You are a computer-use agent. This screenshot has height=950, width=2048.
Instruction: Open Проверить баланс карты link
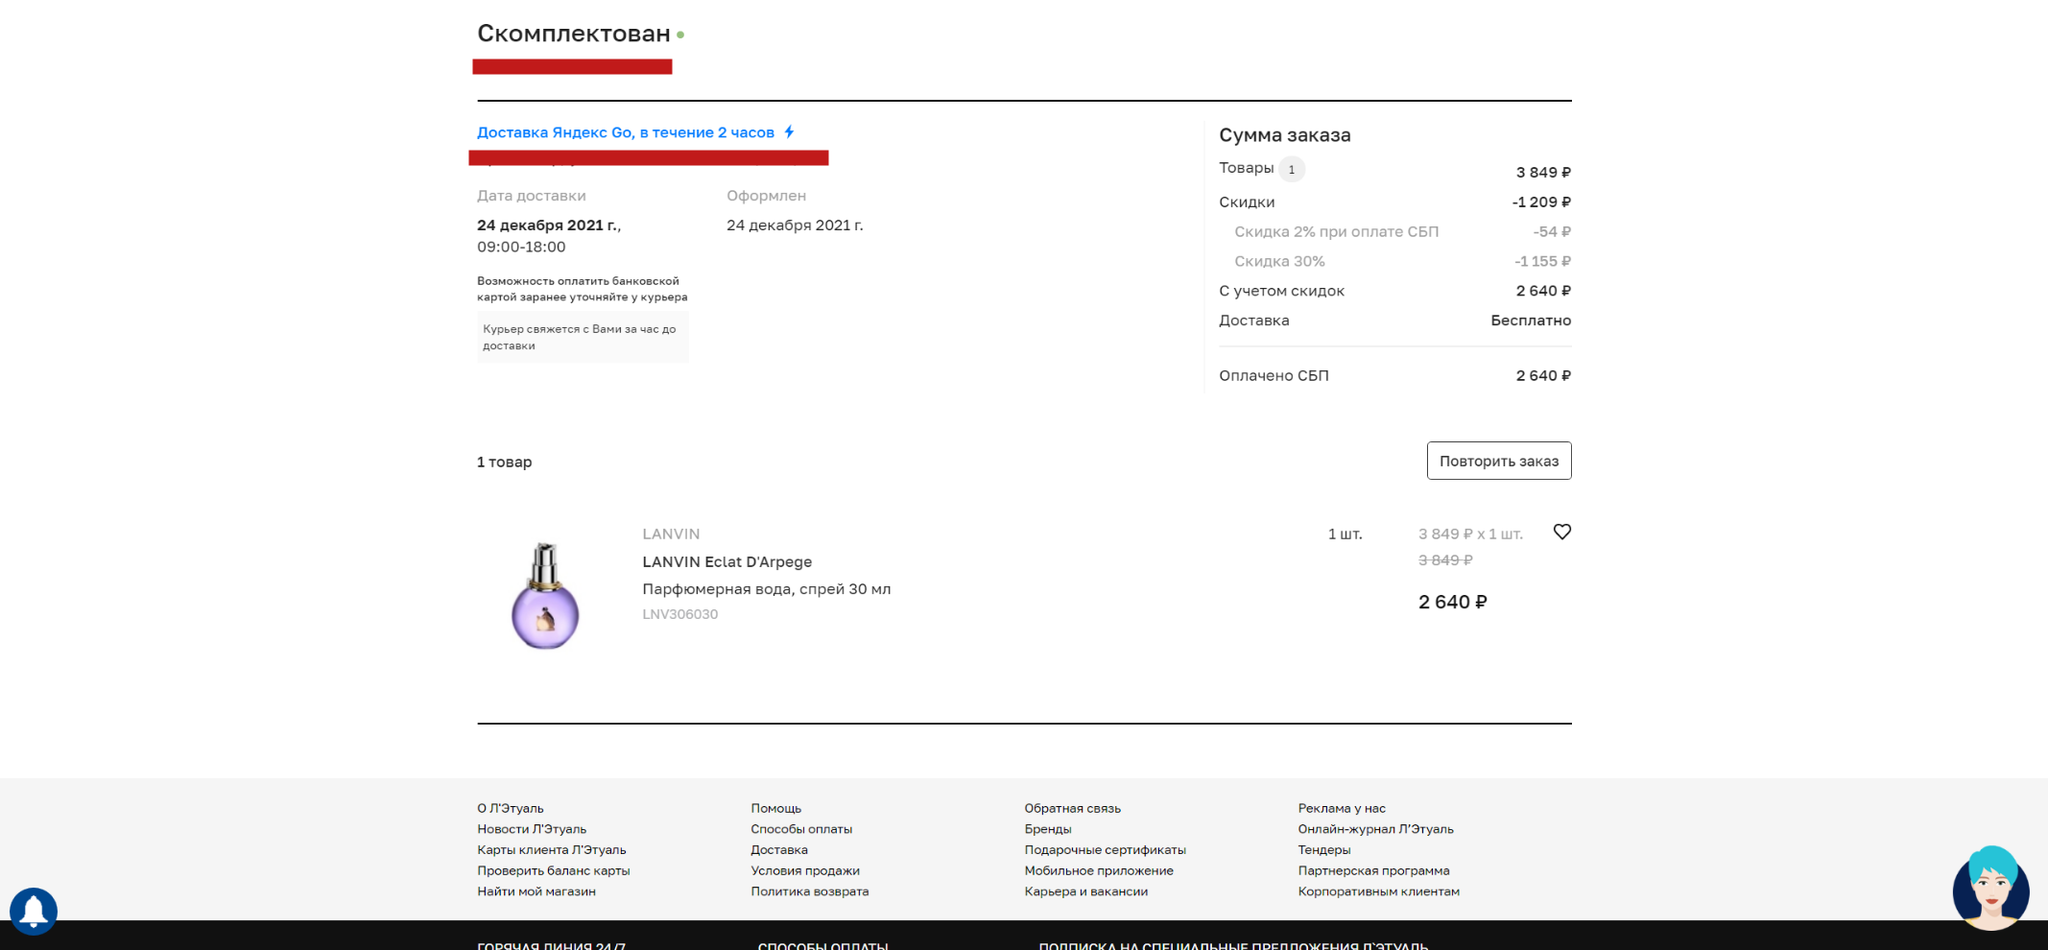point(554,871)
